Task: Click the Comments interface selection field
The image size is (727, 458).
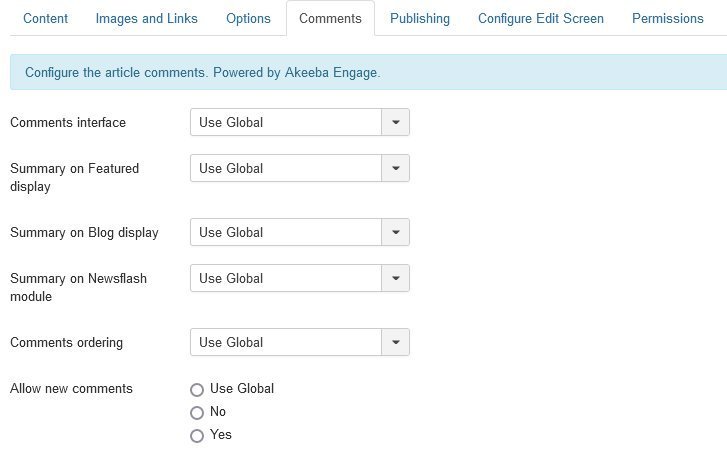Action: (286, 122)
